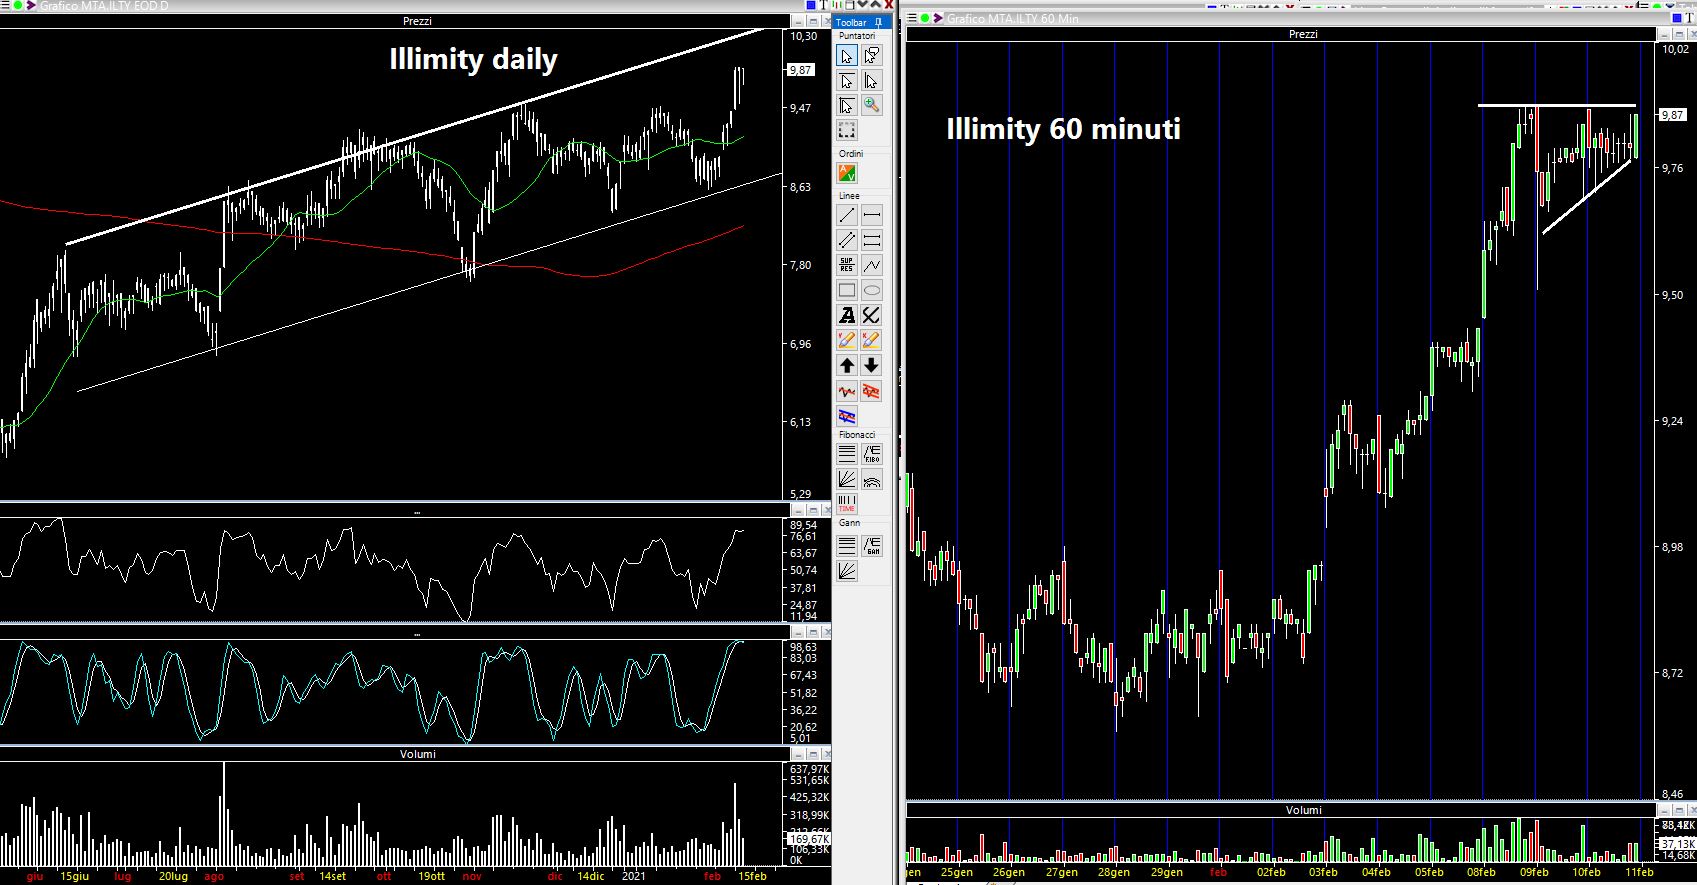
Task: Pin the Toolbar panel
Action: point(879,22)
